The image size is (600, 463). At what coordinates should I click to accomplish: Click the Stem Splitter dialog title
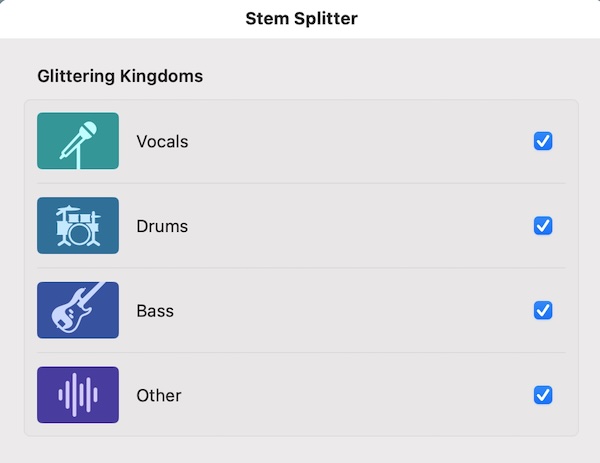point(302,18)
